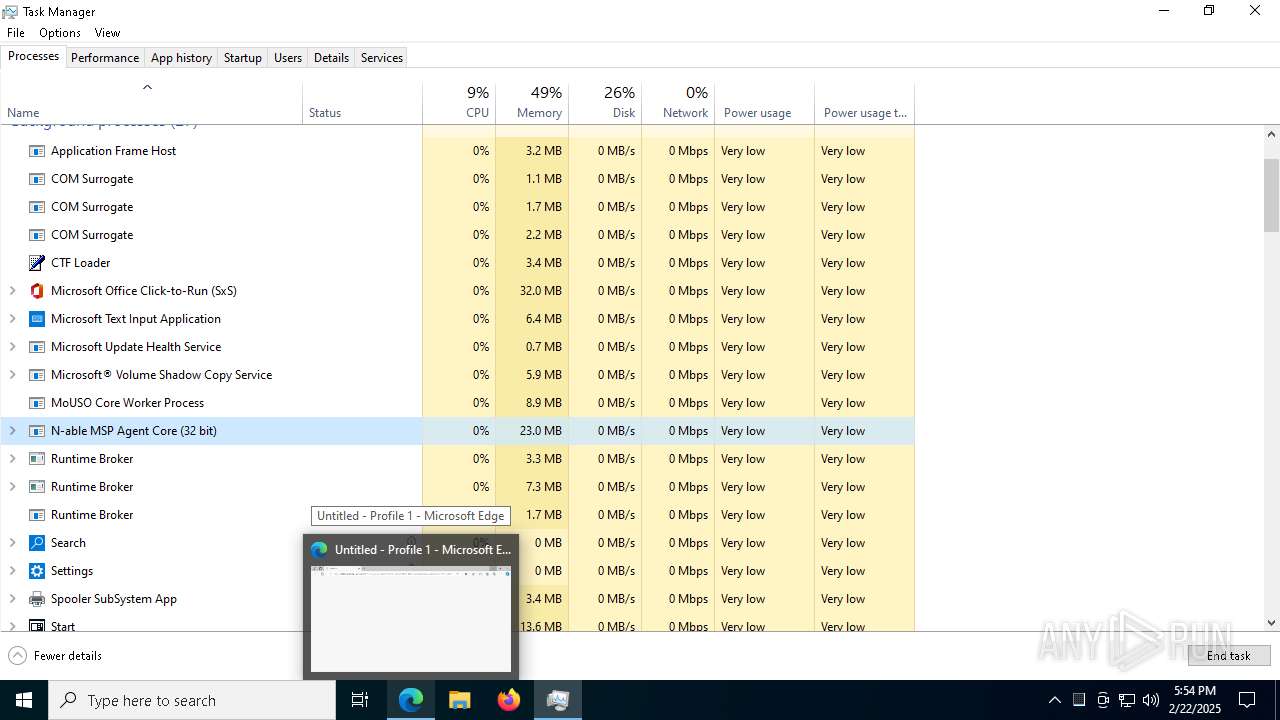Open the volume control in the tray
This screenshot has width=1280, height=720.
pos(1150,700)
